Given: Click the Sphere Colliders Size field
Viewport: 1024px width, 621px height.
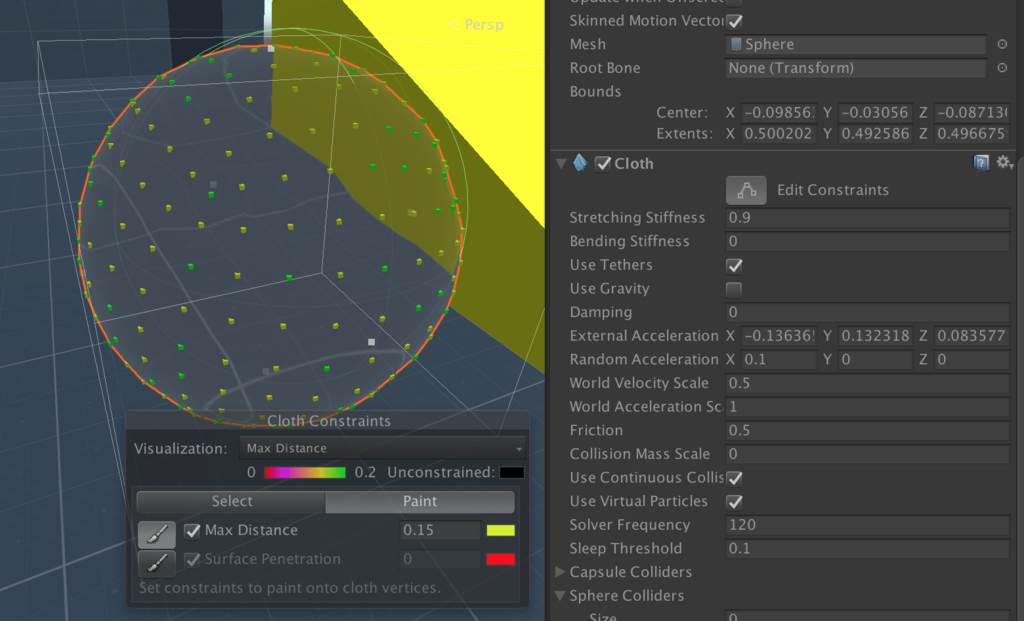Looking at the screenshot, I should point(868,616).
